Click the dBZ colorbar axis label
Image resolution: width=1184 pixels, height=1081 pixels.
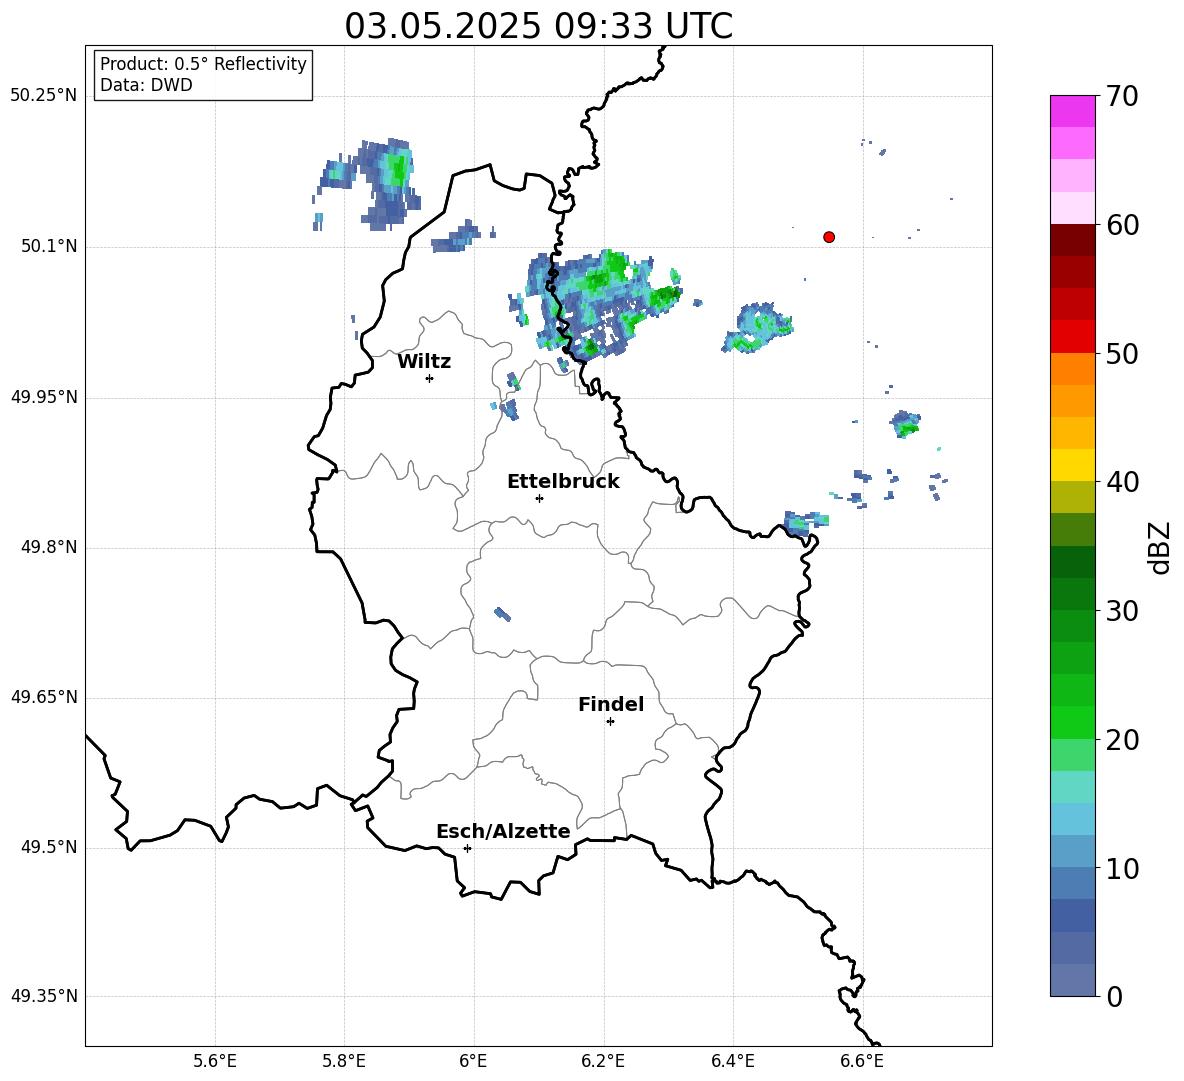tap(1161, 547)
